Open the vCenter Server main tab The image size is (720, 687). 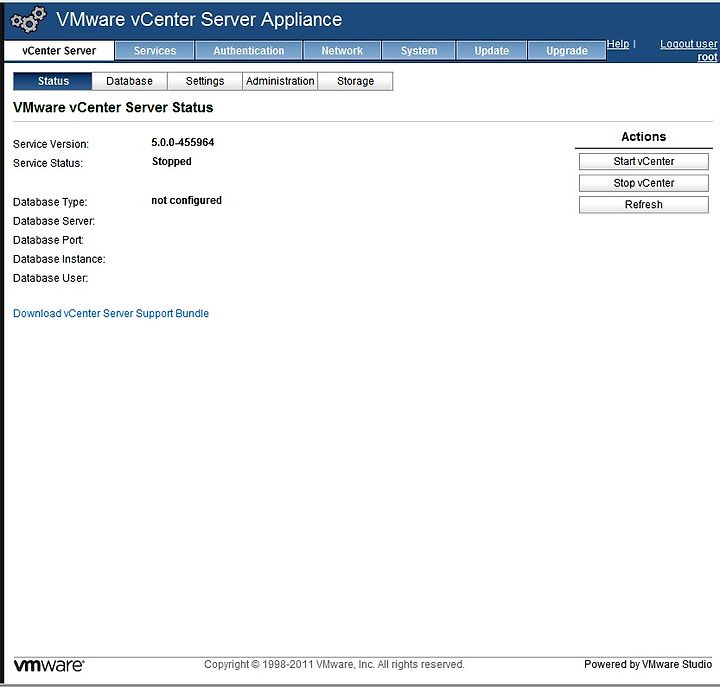pyautogui.click(x=59, y=51)
